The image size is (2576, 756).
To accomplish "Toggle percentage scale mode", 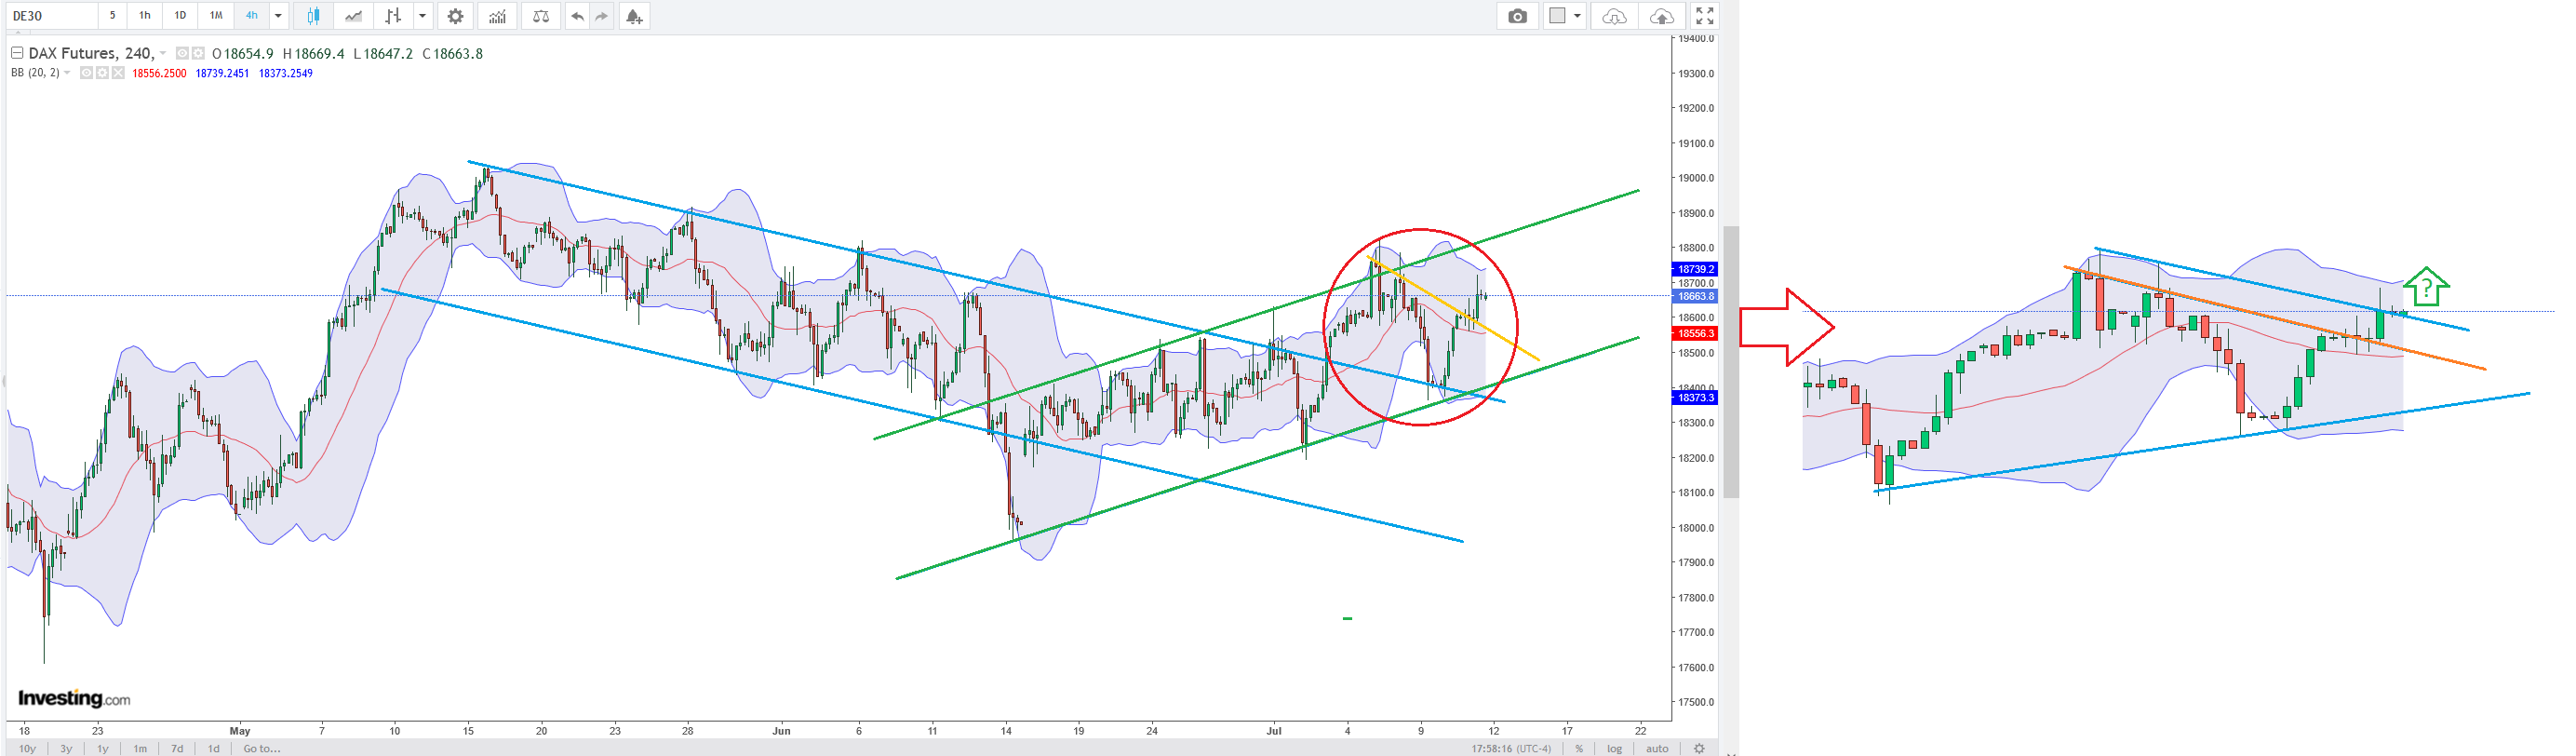I will [1579, 748].
